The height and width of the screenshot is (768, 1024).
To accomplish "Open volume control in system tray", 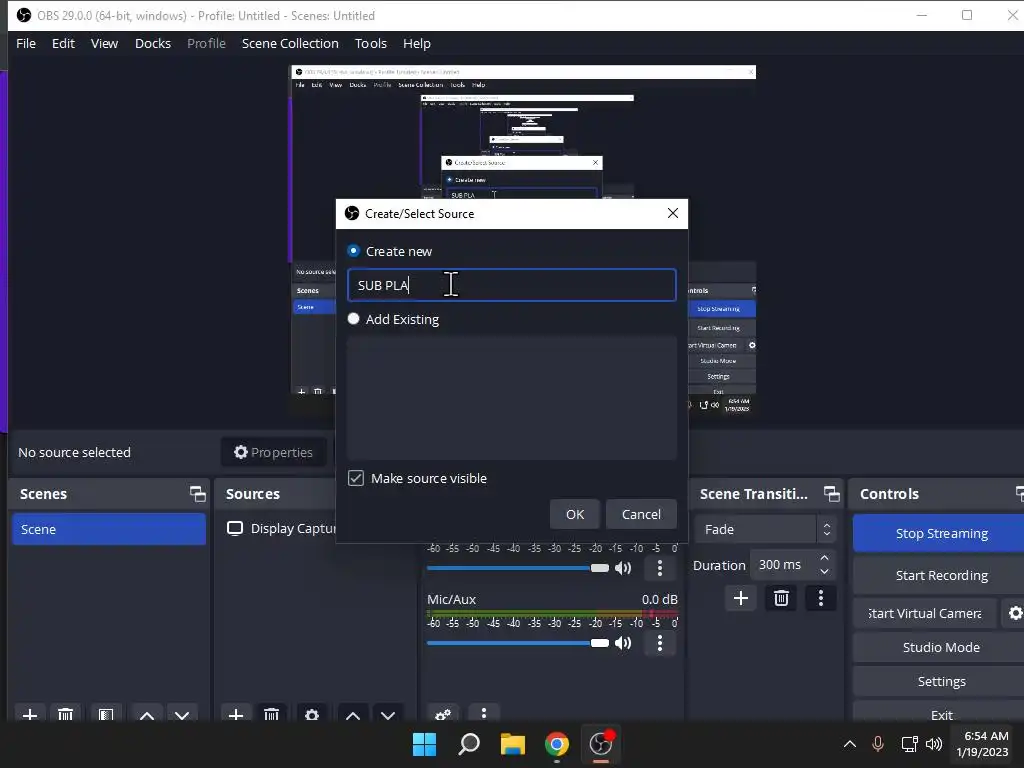I will point(934,744).
